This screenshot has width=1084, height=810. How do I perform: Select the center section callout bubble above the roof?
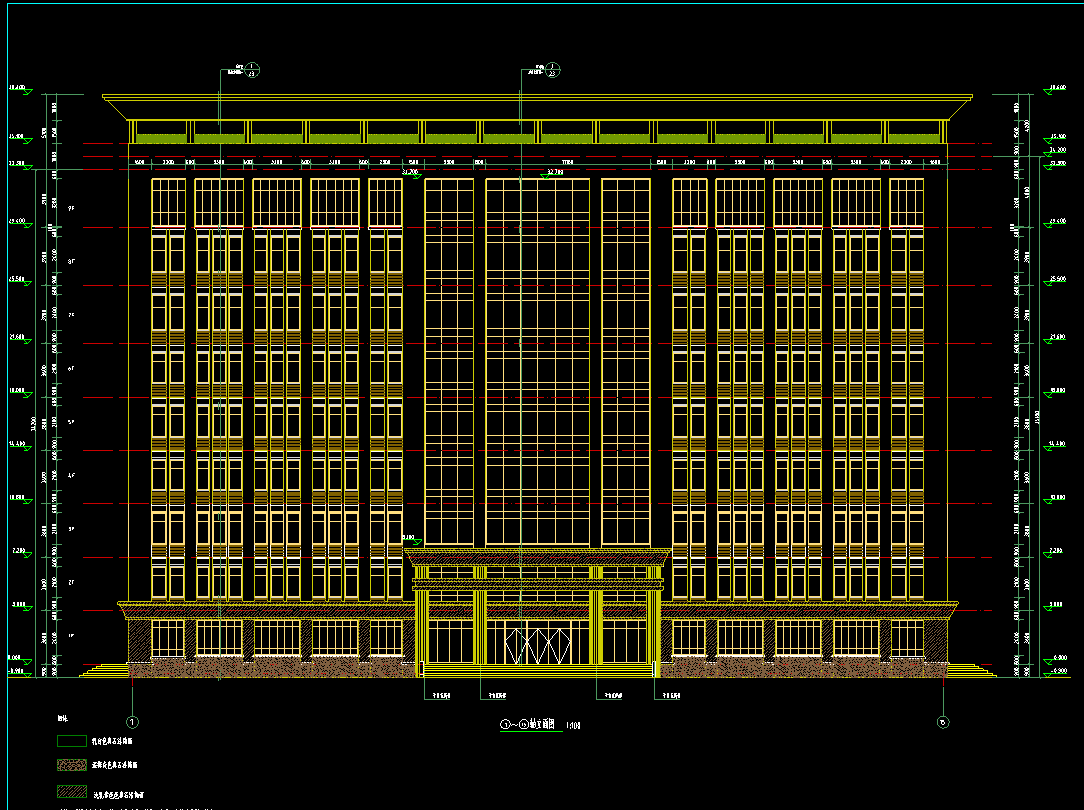[x=553, y=69]
